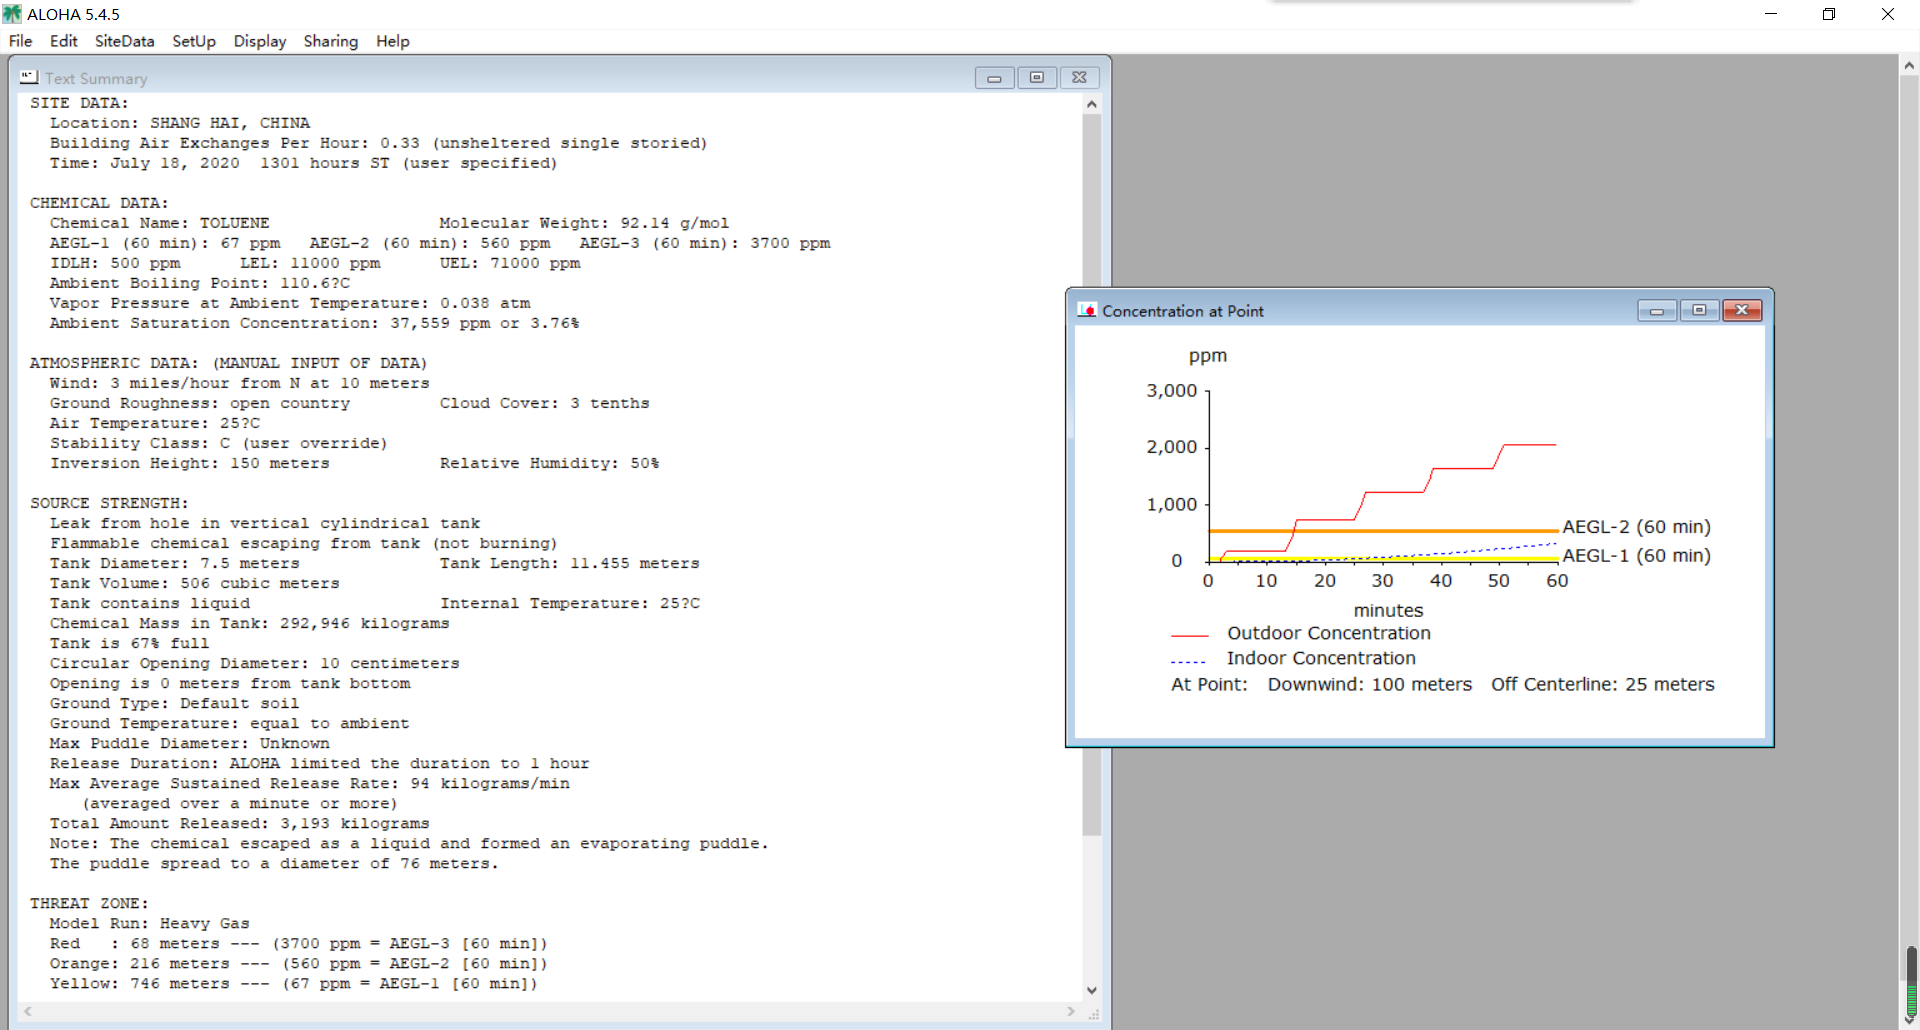This screenshot has width=1920, height=1030.
Task: Click 'IDLH: 500 ppm' value
Action: coord(115,263)
